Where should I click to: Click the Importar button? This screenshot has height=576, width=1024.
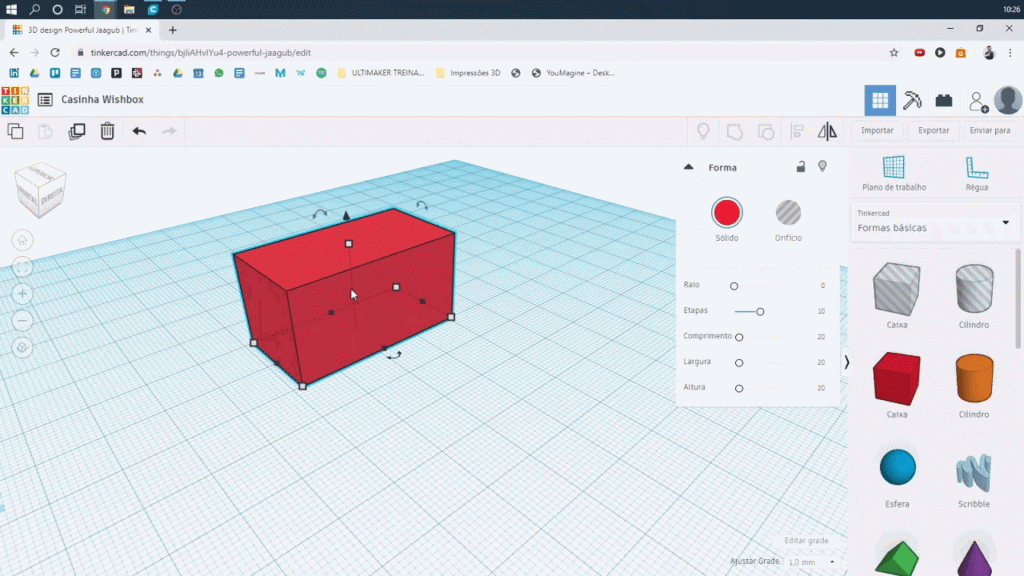point(877,131)
